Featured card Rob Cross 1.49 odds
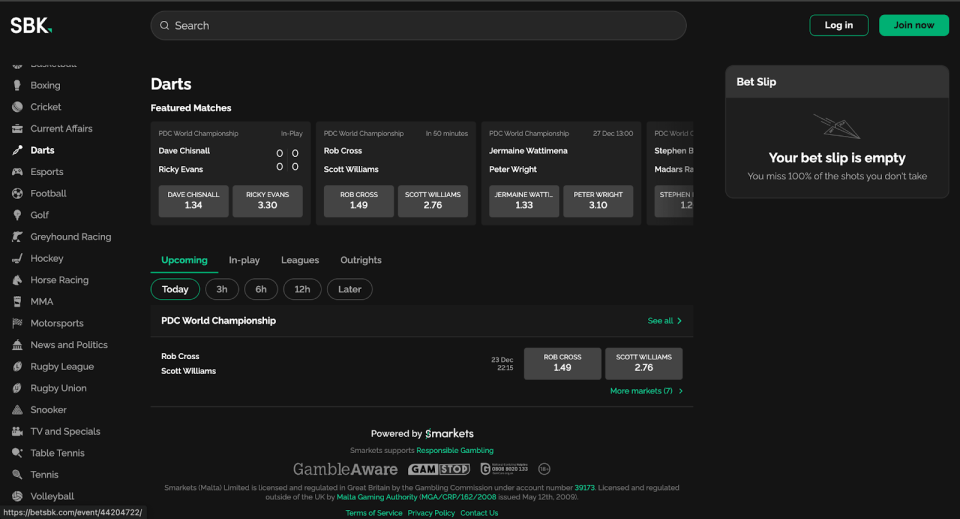 tap(359, 201)
